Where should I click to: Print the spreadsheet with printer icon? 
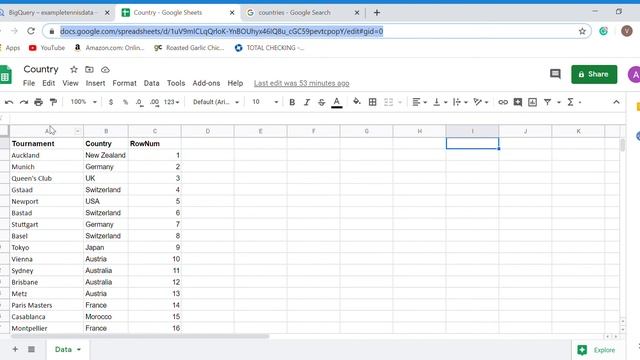point(38,102)
